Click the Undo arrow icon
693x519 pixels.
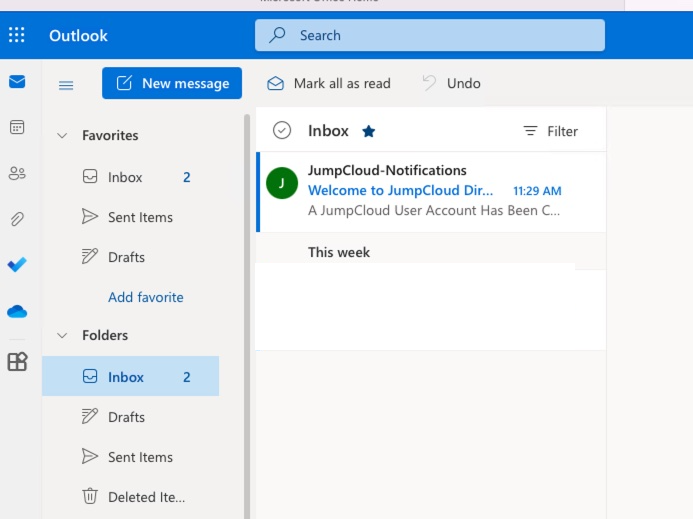pyautogui.click(x=429, y=83)
